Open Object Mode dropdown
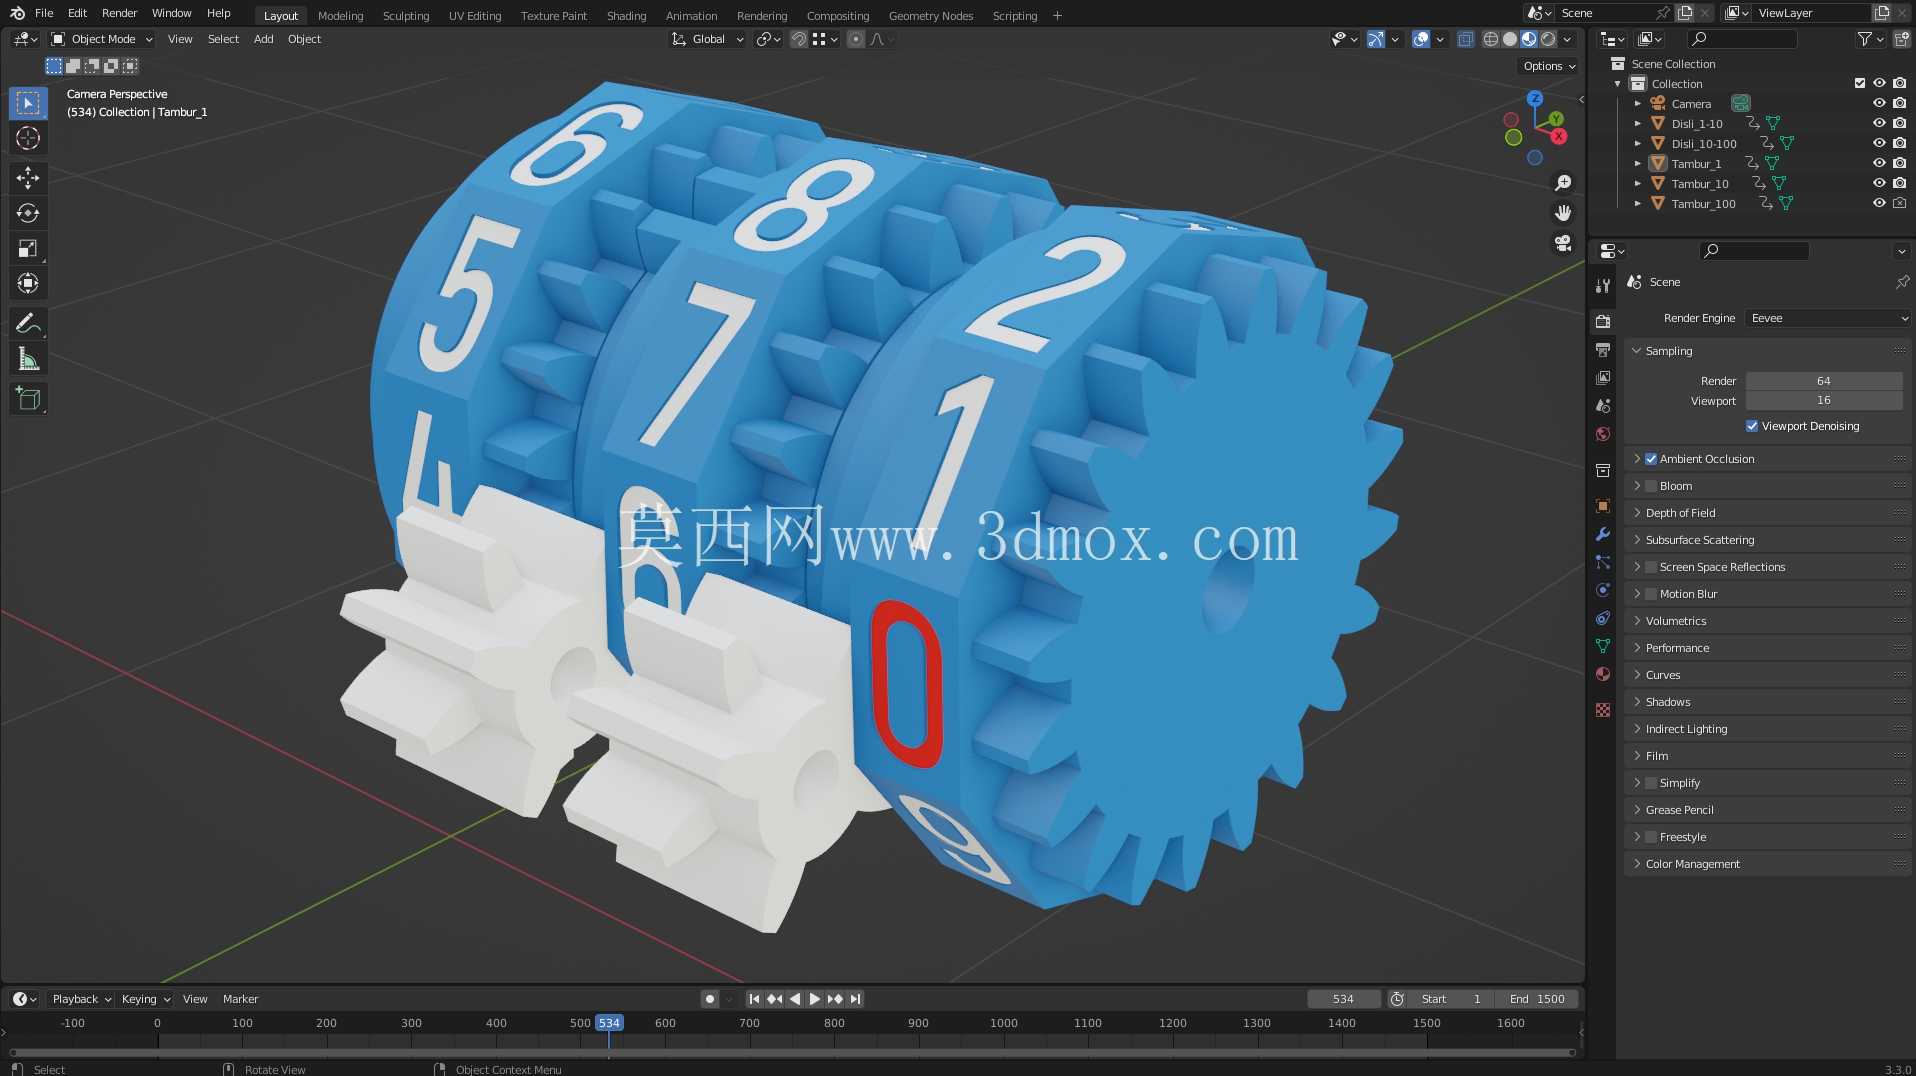This screenshot has height=1076, width=1916. coord(102,39)
